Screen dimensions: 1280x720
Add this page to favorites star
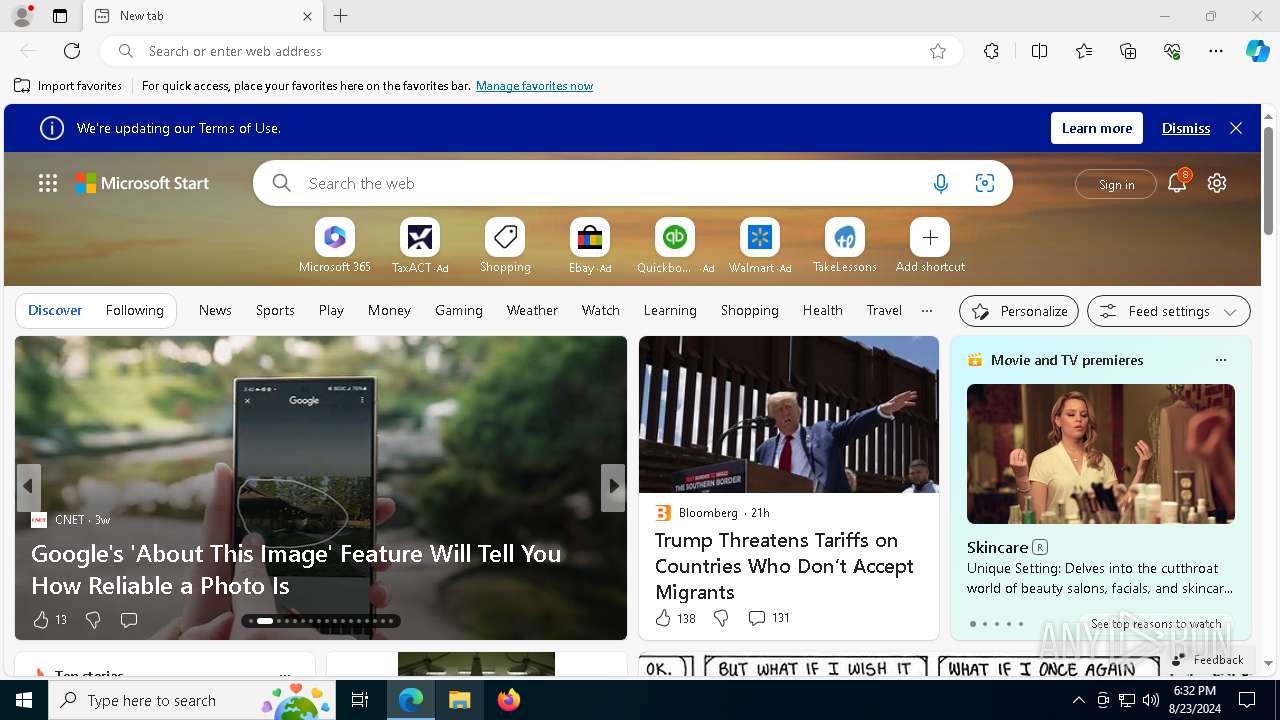(x=938, y=51)
